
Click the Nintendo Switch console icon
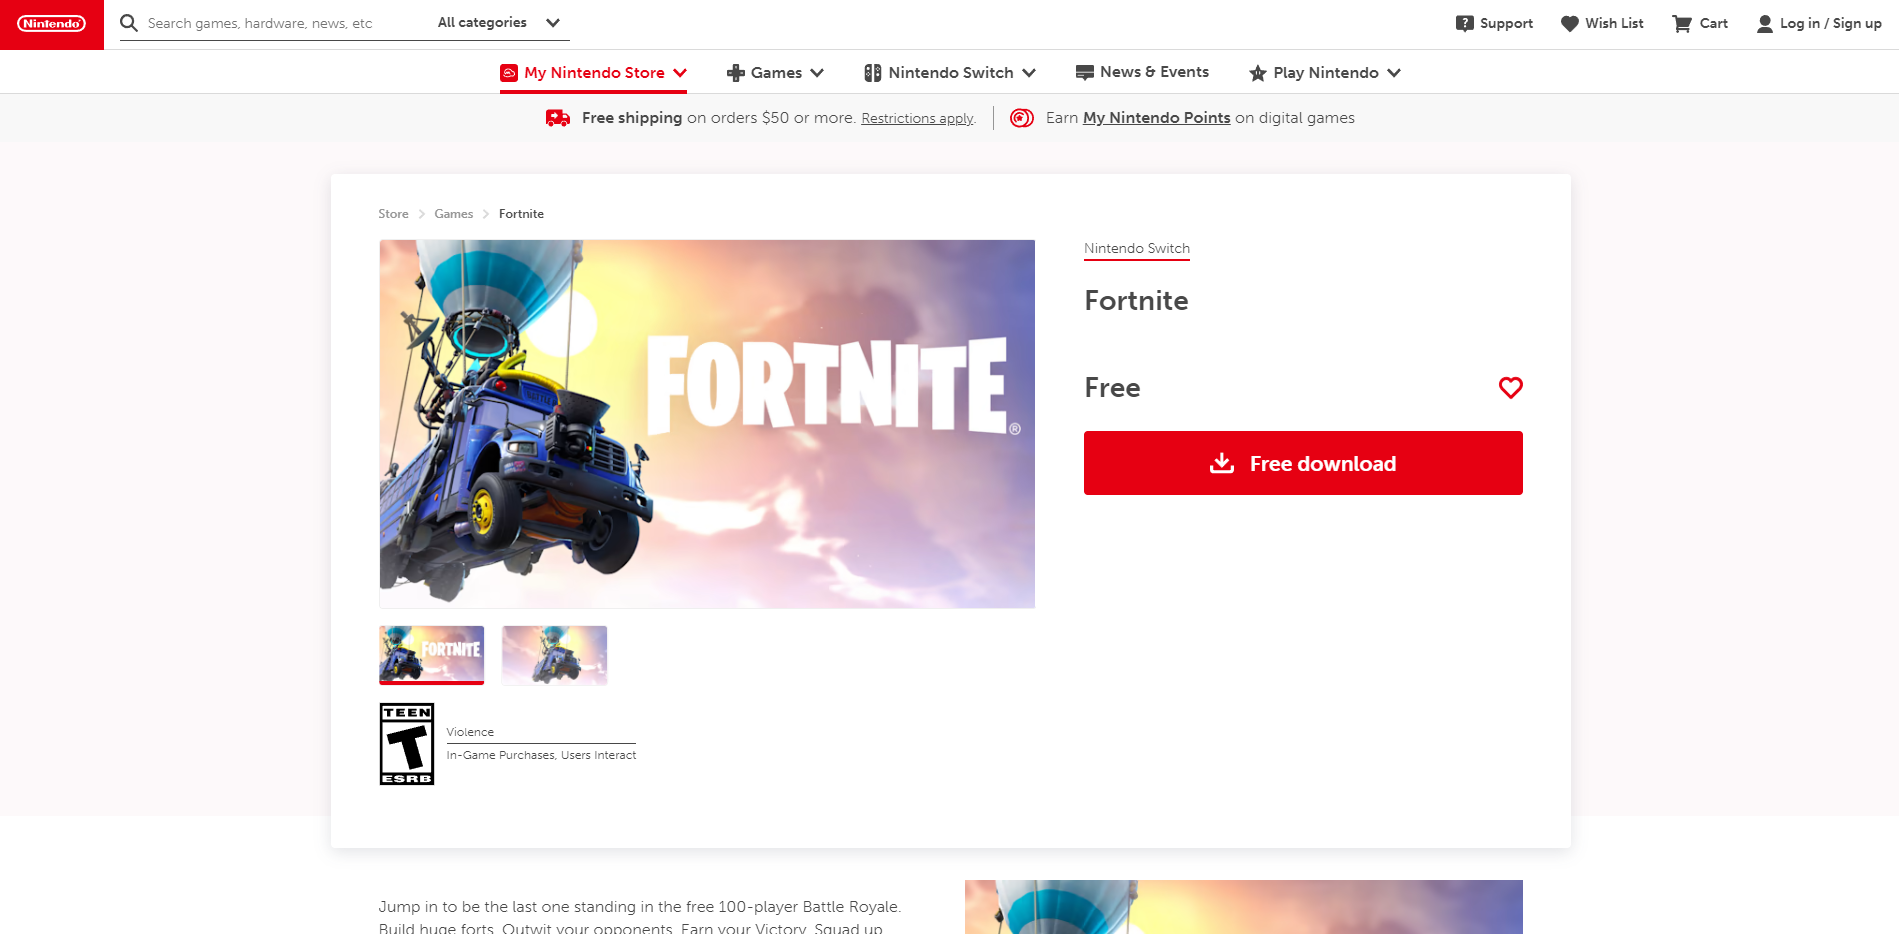873,73
